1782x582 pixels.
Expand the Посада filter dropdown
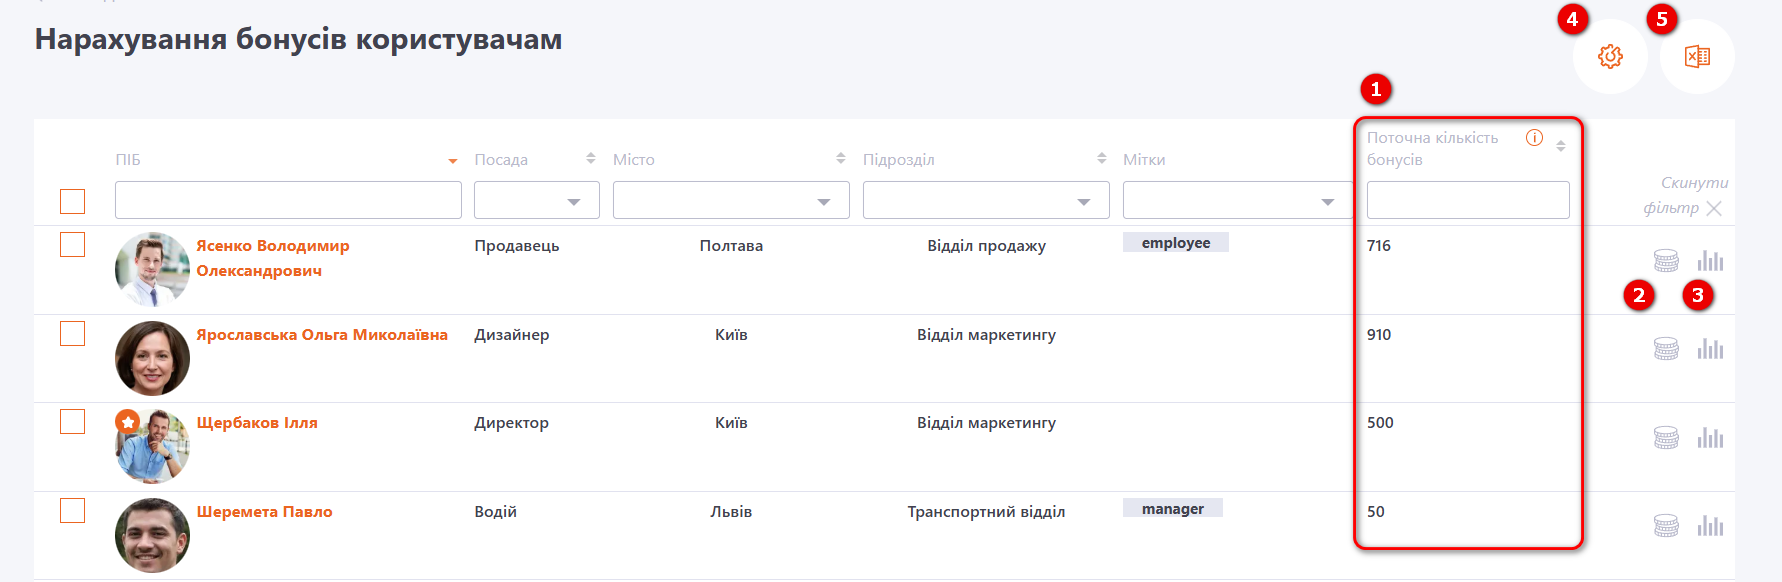tap(537, 201)
